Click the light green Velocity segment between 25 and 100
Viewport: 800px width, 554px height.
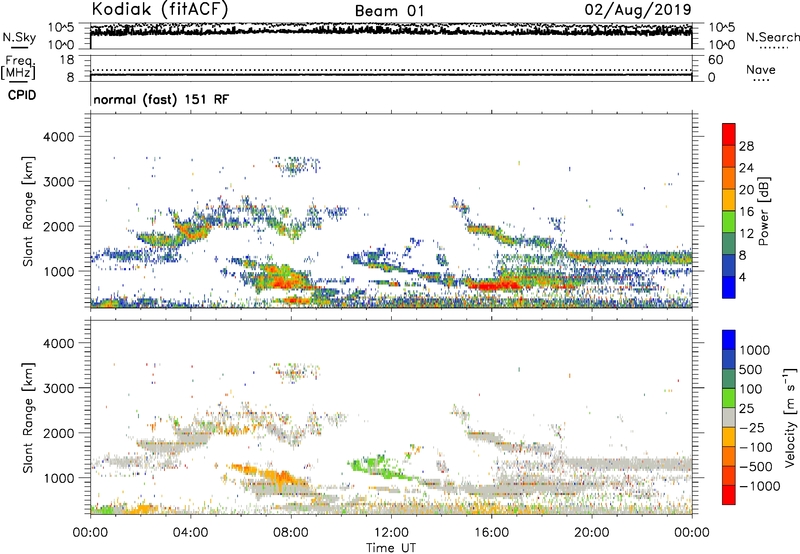pyautogui.click(x=729, y=398)
